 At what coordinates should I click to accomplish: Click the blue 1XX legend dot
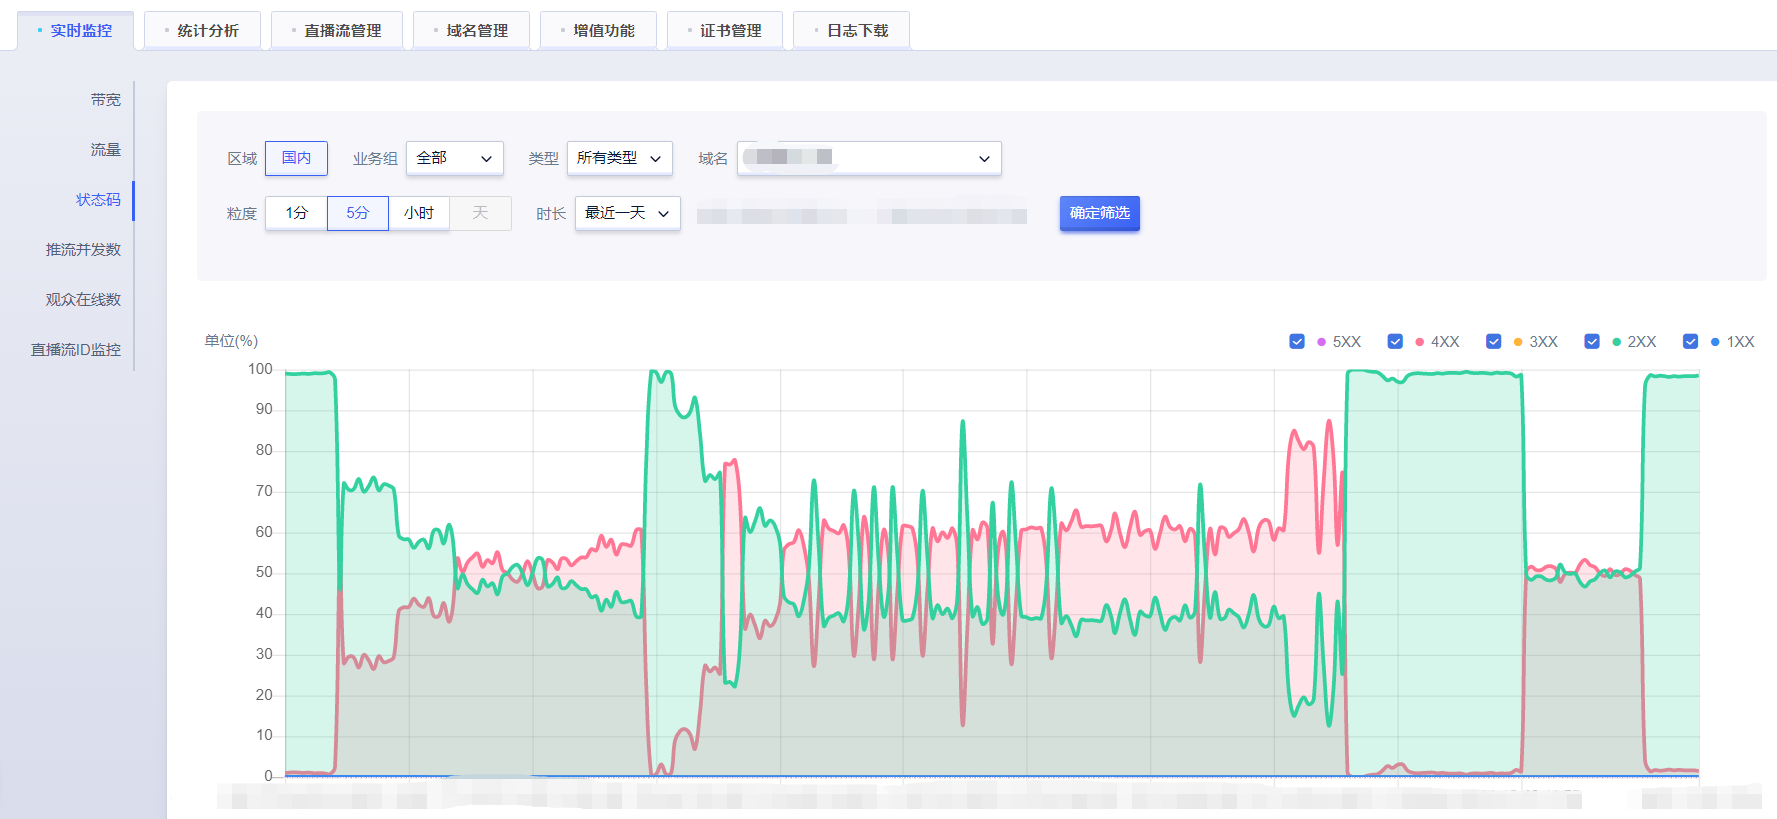pos(1715,342)
